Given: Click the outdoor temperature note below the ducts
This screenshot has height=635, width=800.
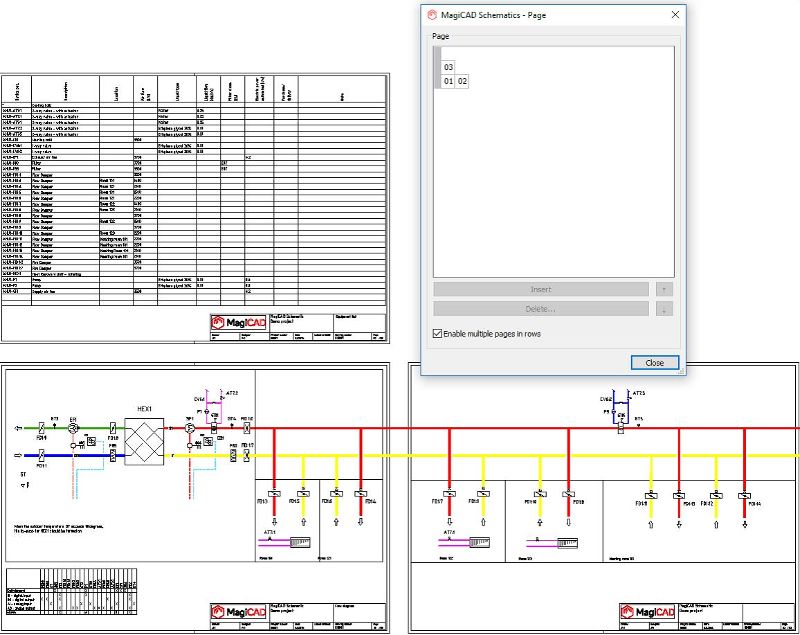Looking at the screenshot, I should pyautogui.click(x=58, y=528).
